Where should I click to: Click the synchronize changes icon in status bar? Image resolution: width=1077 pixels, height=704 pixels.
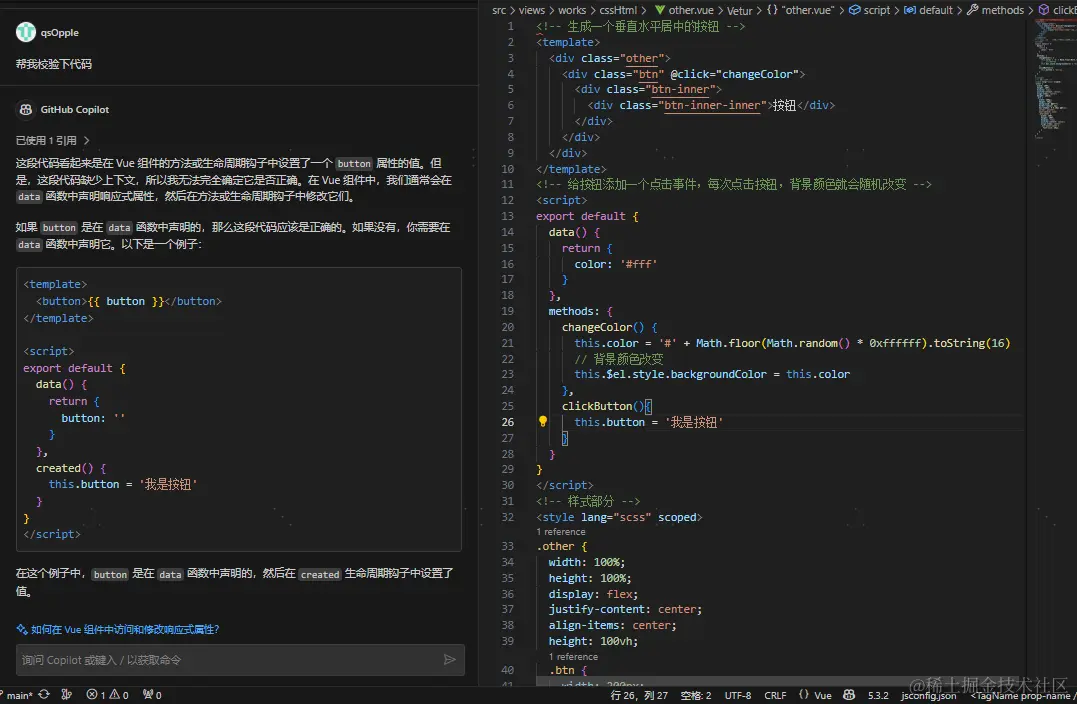(44, 694)
